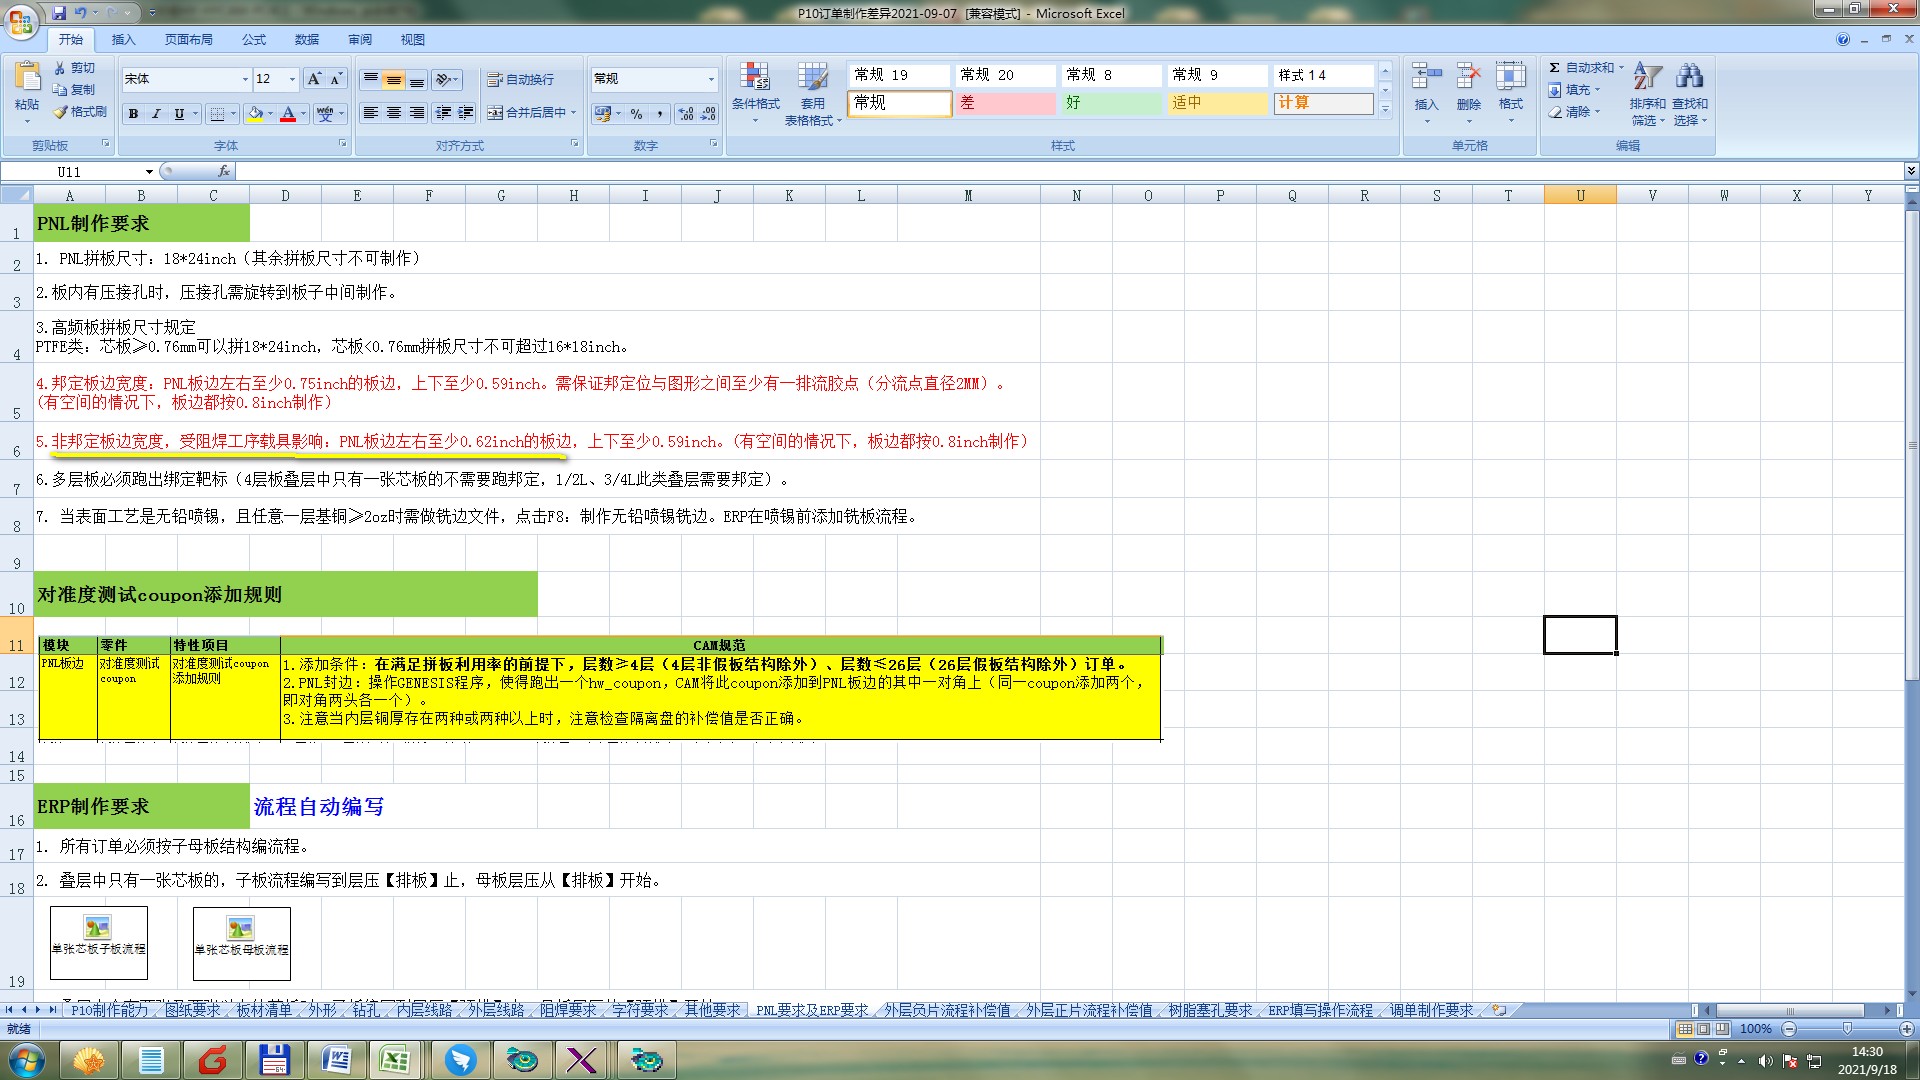Toggle Bold formatting

point(133,114)
